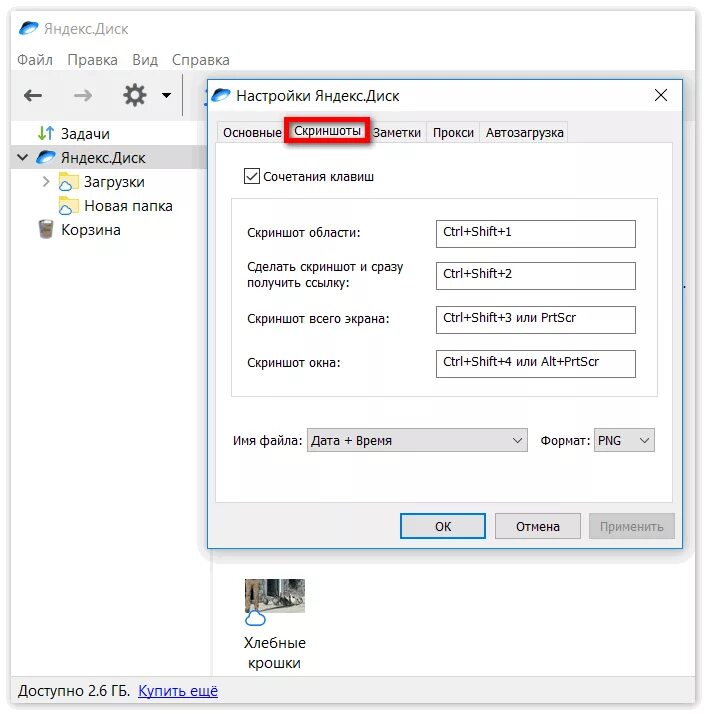Select the Скриншоты tab
This screenshot has height=714, width=706.
[x=327, y=131]
